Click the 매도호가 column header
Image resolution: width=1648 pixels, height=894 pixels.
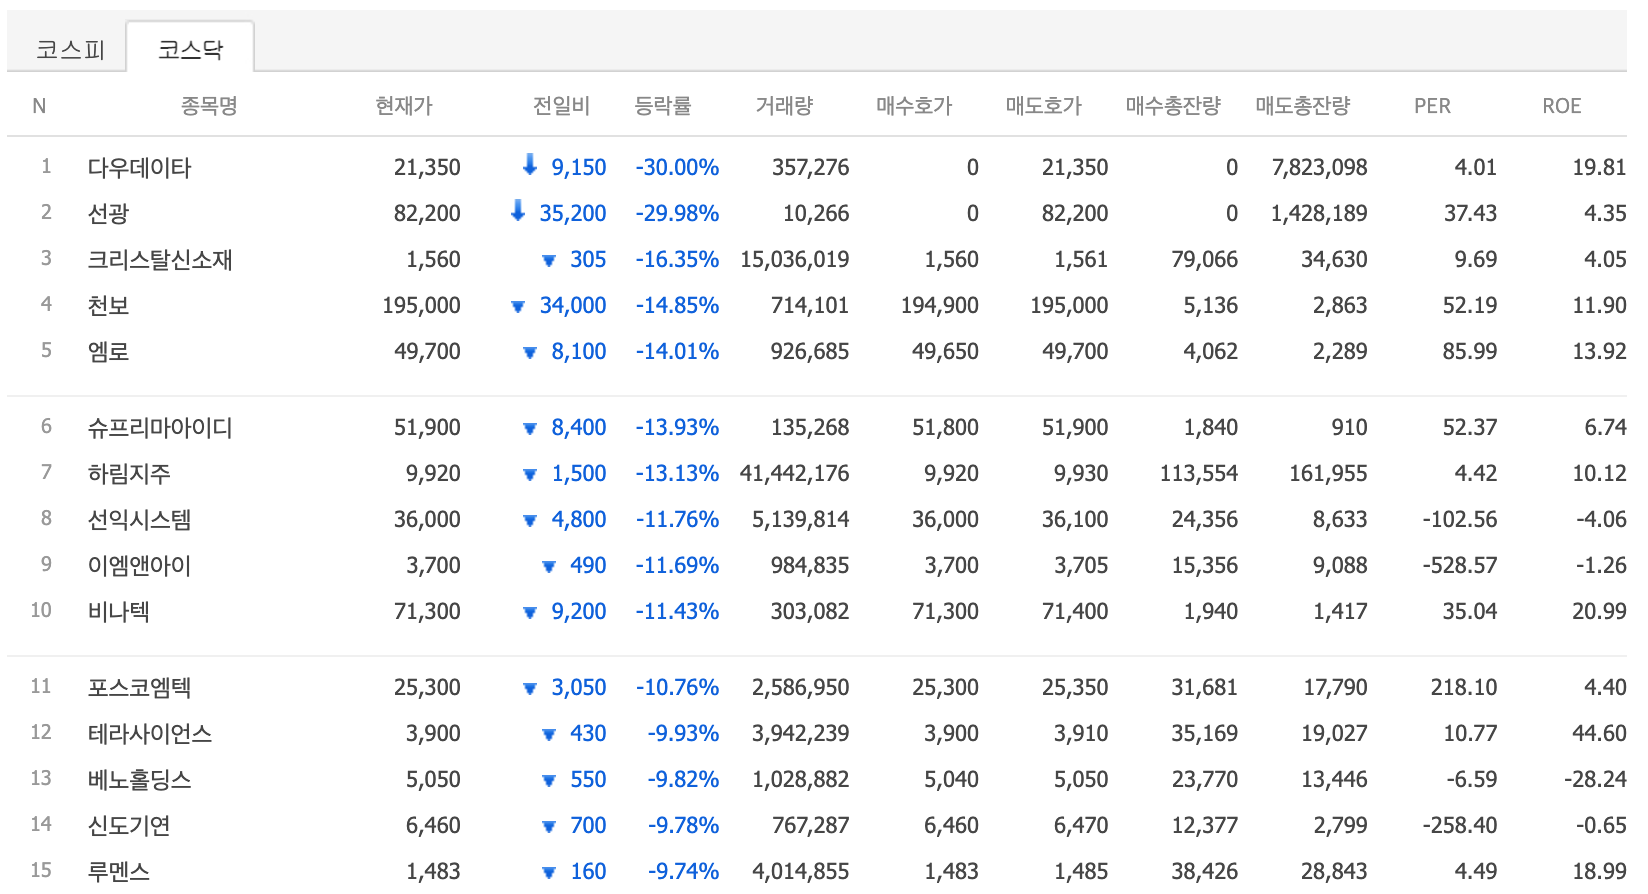coord(1044,105)
